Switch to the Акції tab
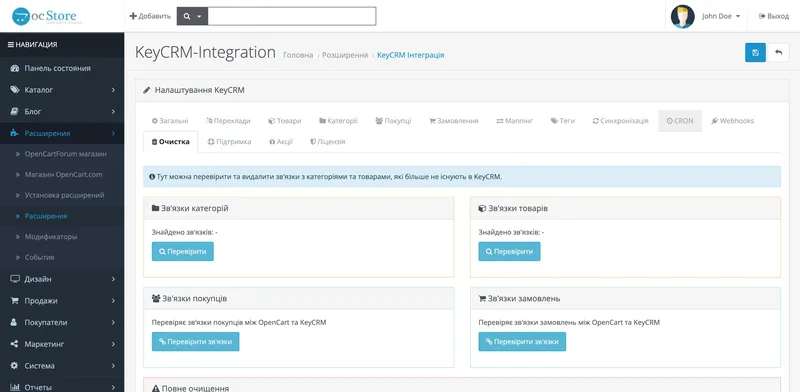800x392 pixels. [x=281, y=142]
